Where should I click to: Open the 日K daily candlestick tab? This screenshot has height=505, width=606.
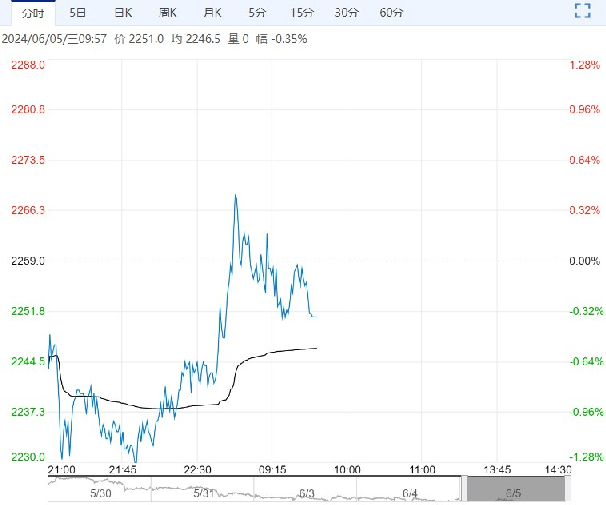pyautogui.click(x=124, y=13)
